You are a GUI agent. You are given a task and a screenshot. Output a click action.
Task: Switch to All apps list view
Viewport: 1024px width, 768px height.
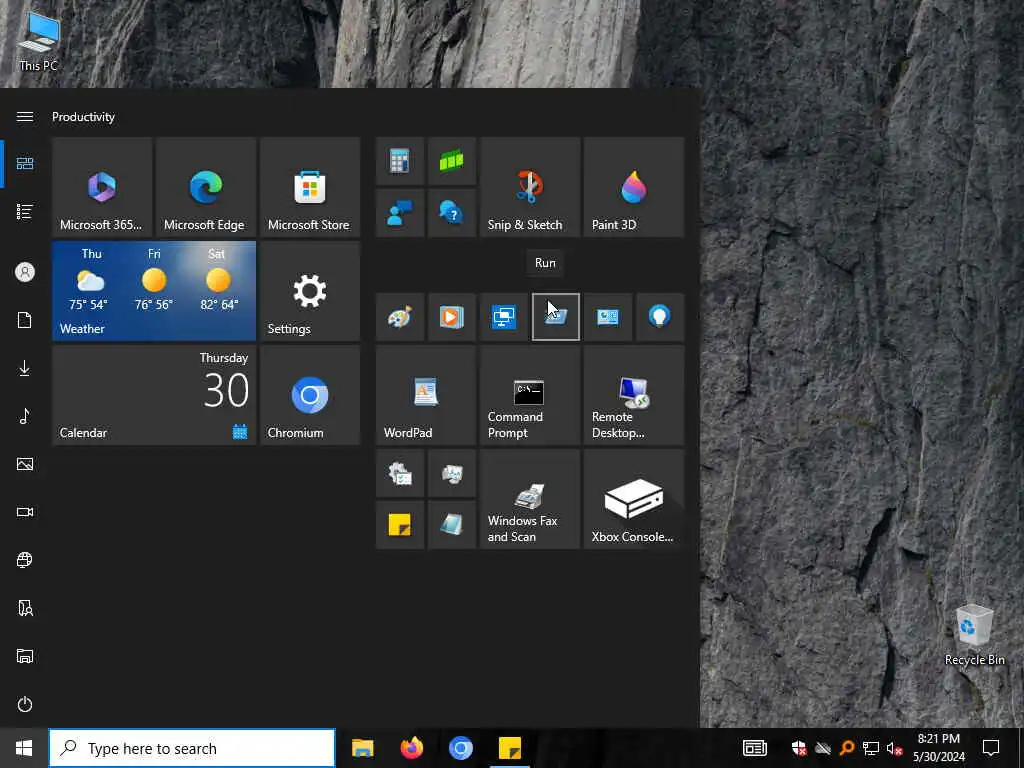click(25, 212)
